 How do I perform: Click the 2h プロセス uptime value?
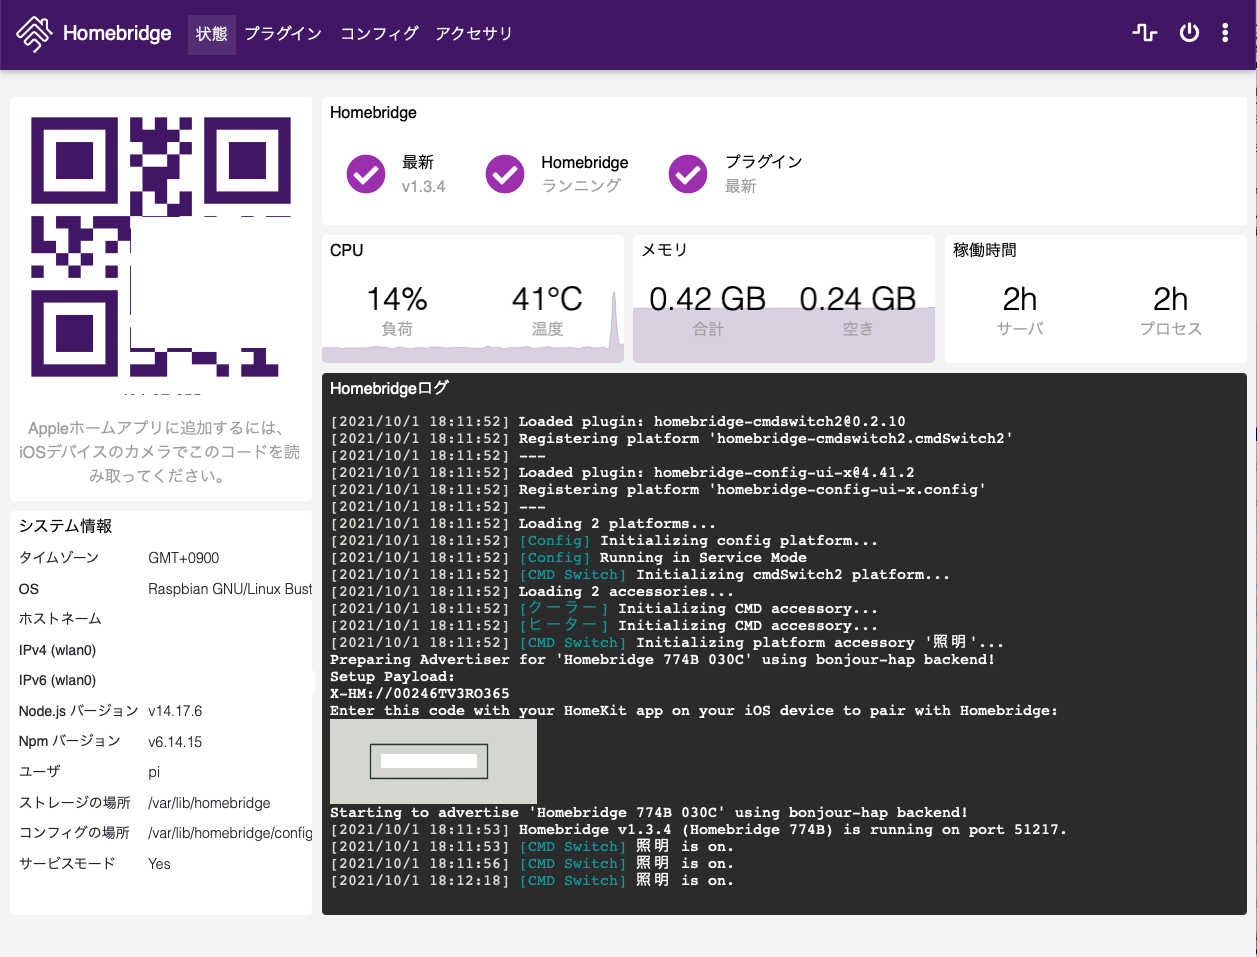tap(1171, 299)
